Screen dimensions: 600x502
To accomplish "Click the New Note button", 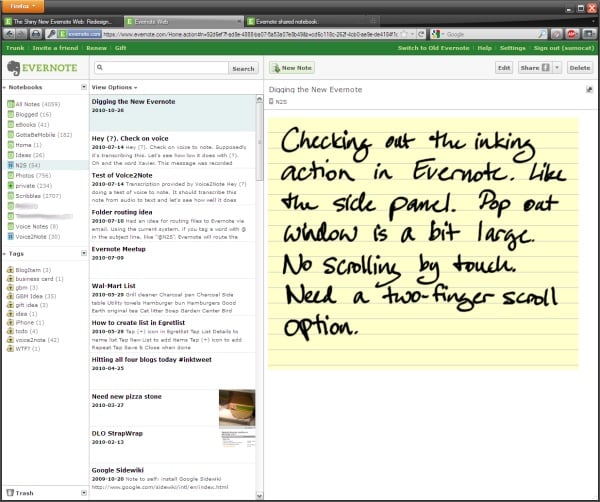I will pyautogui.click(x=292, y=68).
